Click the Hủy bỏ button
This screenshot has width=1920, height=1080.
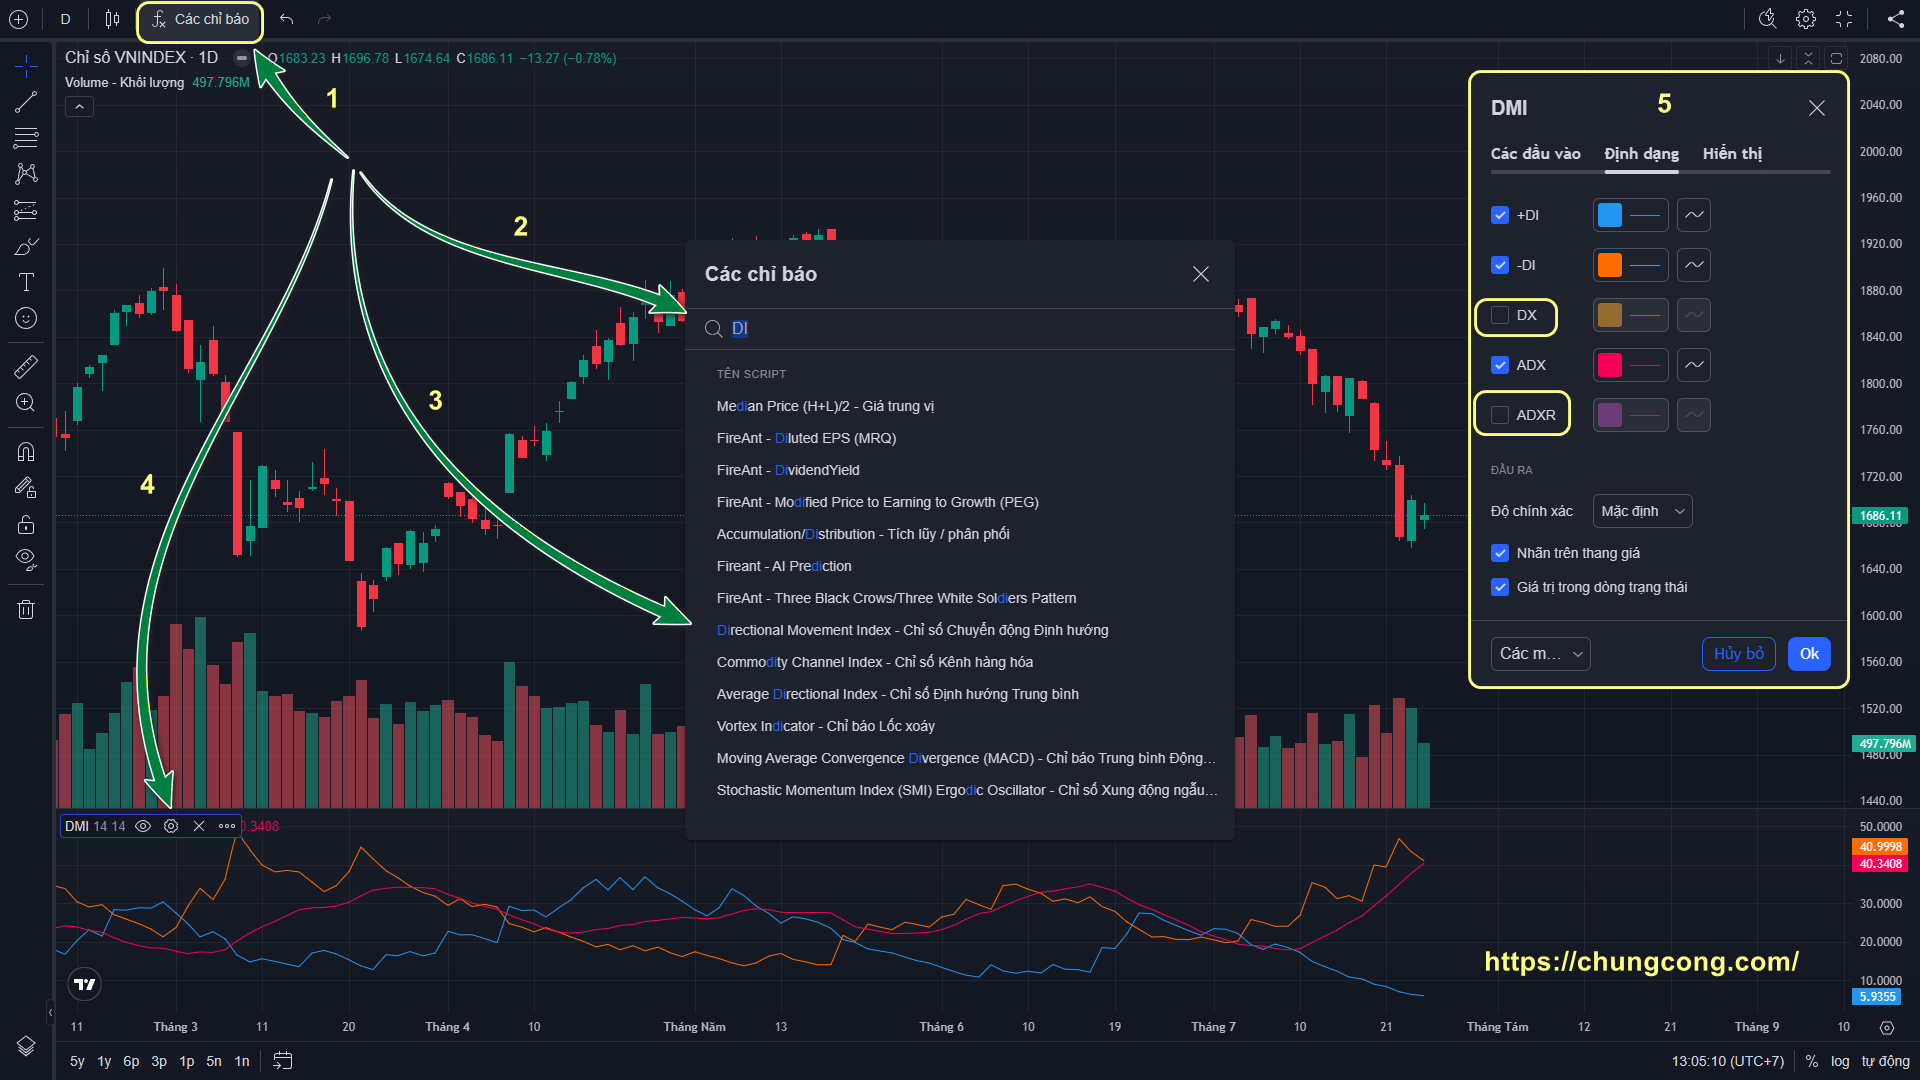1739,654
